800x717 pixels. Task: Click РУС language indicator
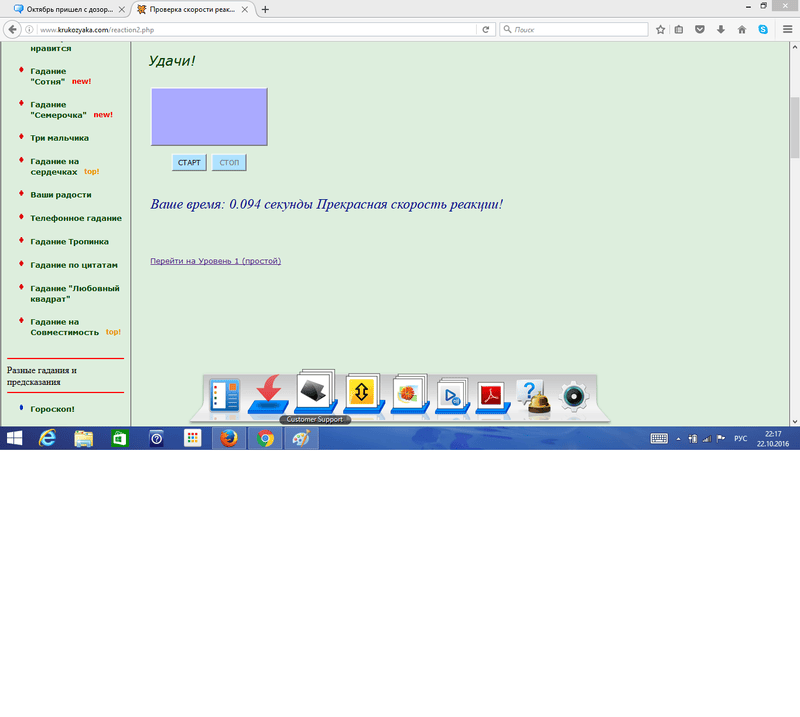click(x=740, y=438)
